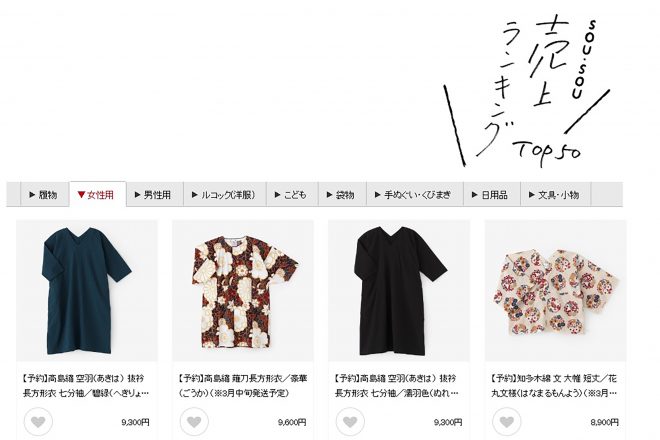660x440 pixels.
Task: Open the flower circle pattern top image
Action: [x=556, y=291]
